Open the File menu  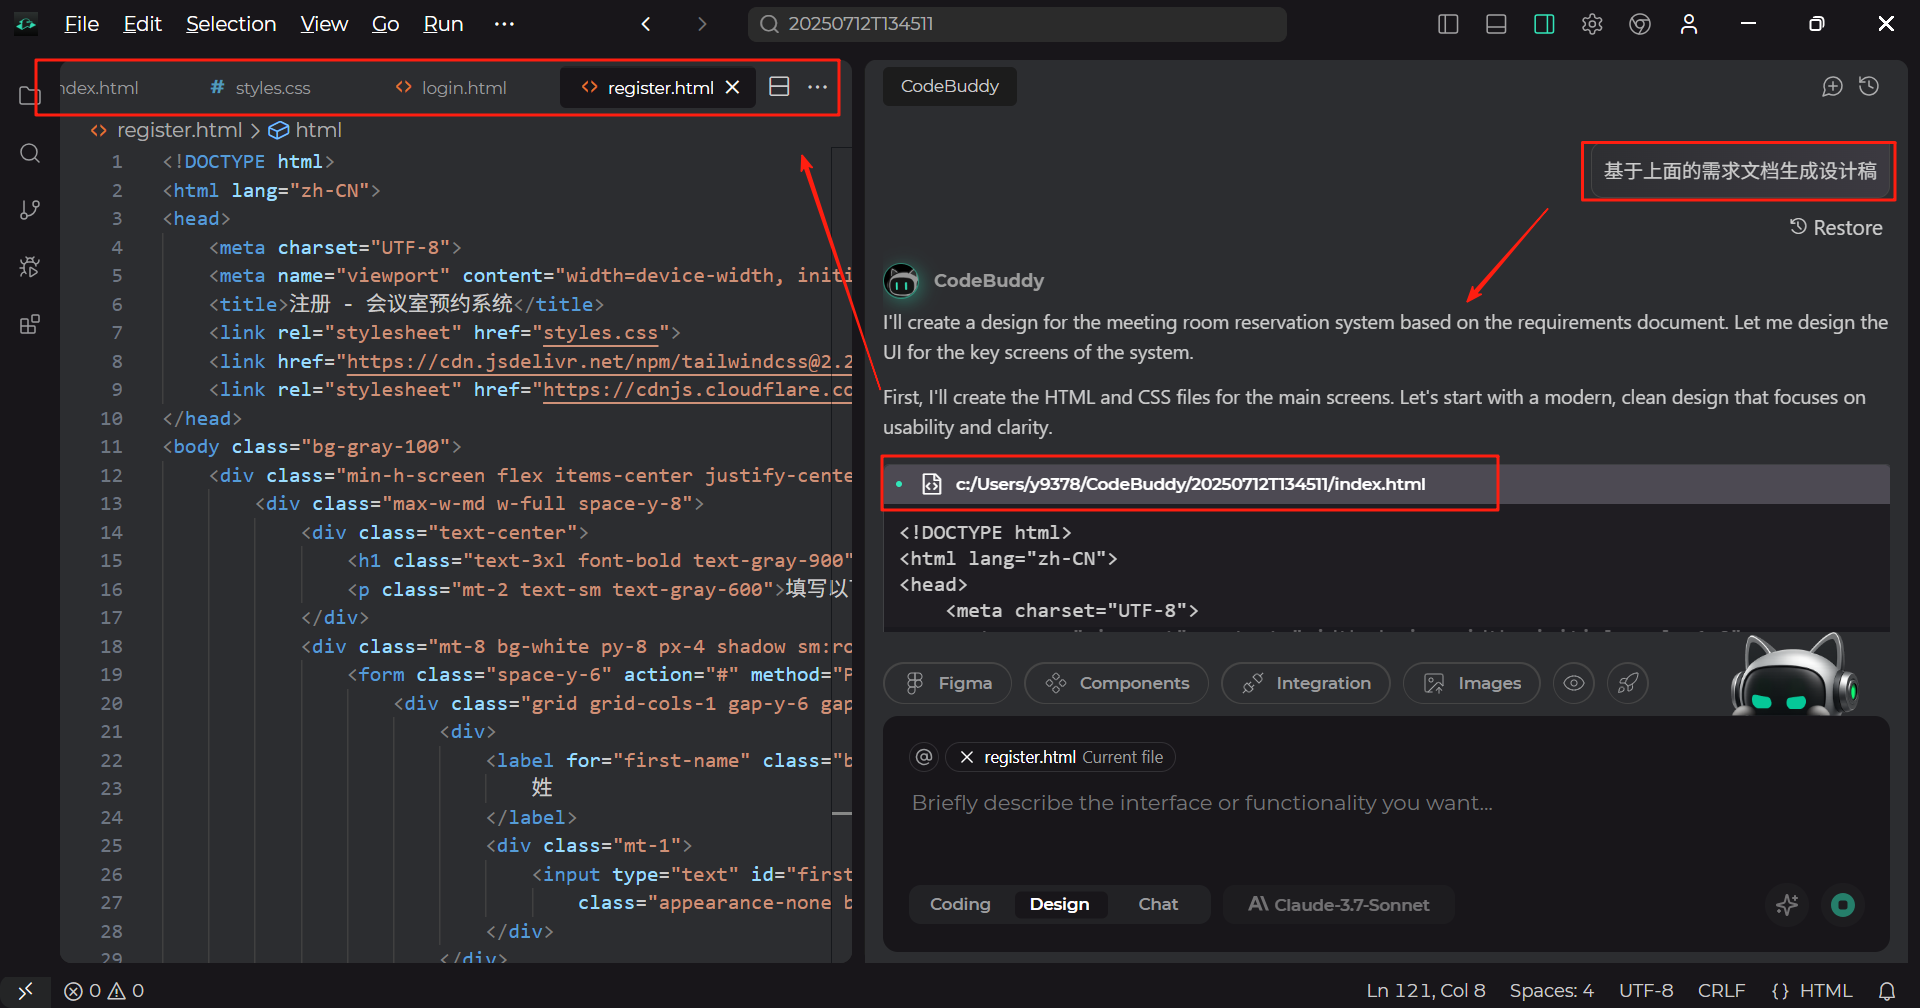pyautogui.click(x=82, y=24)
